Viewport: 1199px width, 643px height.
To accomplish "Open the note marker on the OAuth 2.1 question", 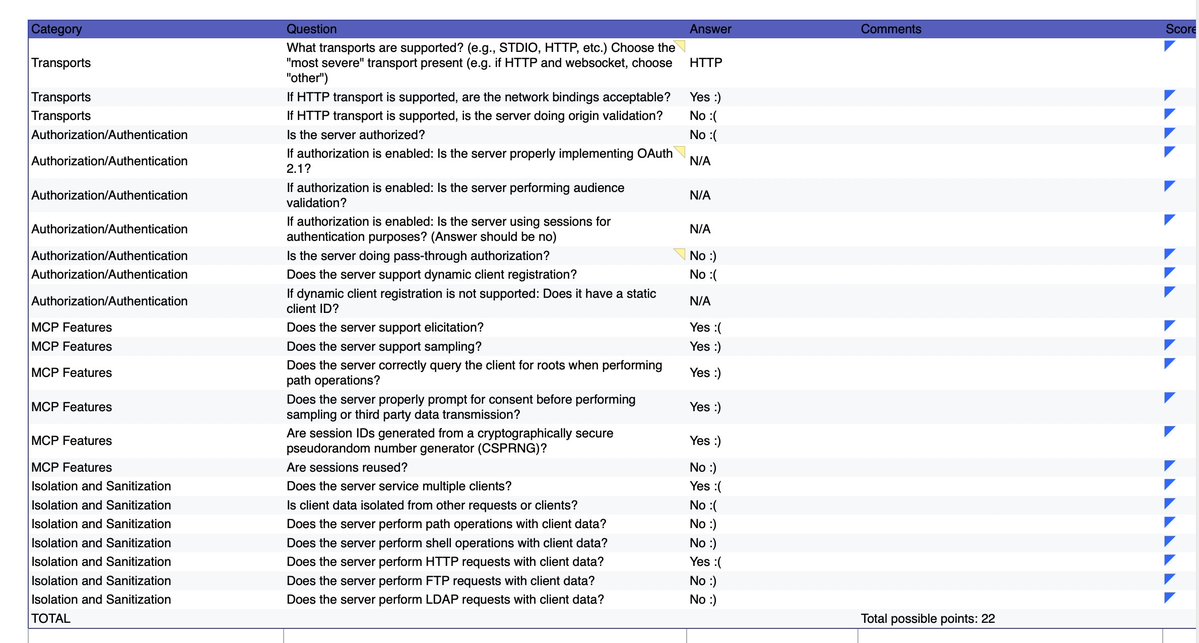I will click(680, 151).
